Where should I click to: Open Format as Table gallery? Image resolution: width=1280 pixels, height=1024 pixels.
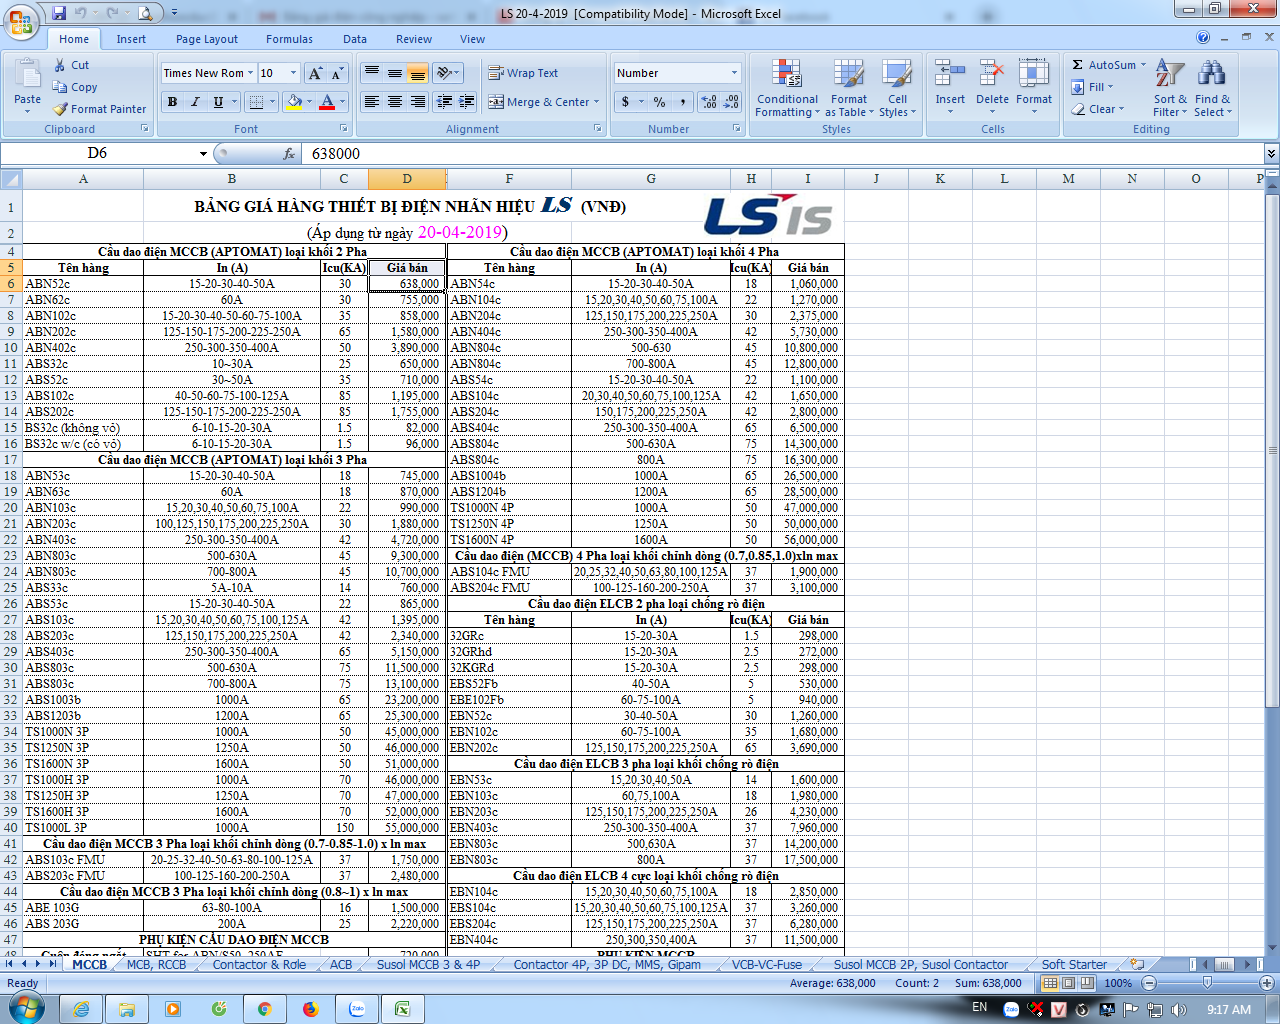pos(848,88)
